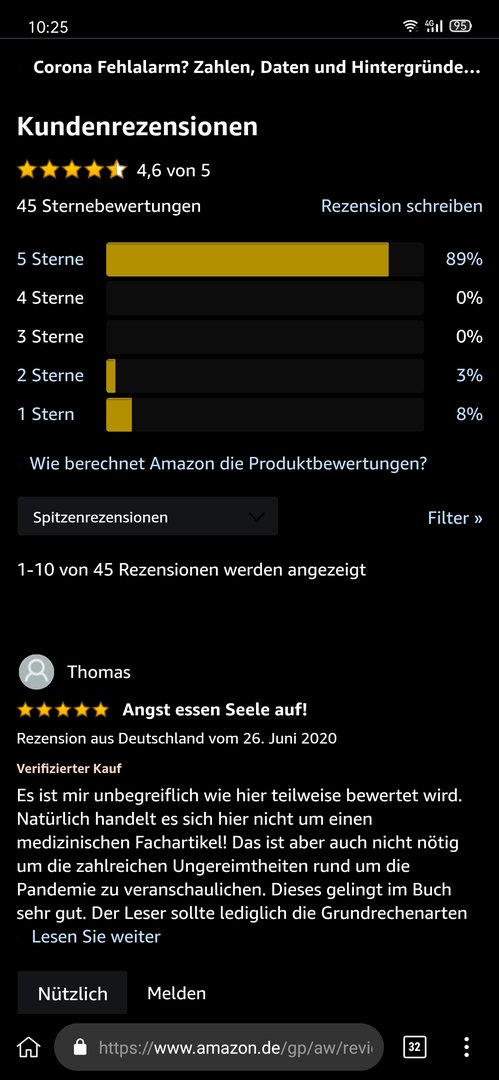The width and height of the screenshot is (499, 1080).
Task: Tap the five-star rating of Thomas's review
Action: 63,709
